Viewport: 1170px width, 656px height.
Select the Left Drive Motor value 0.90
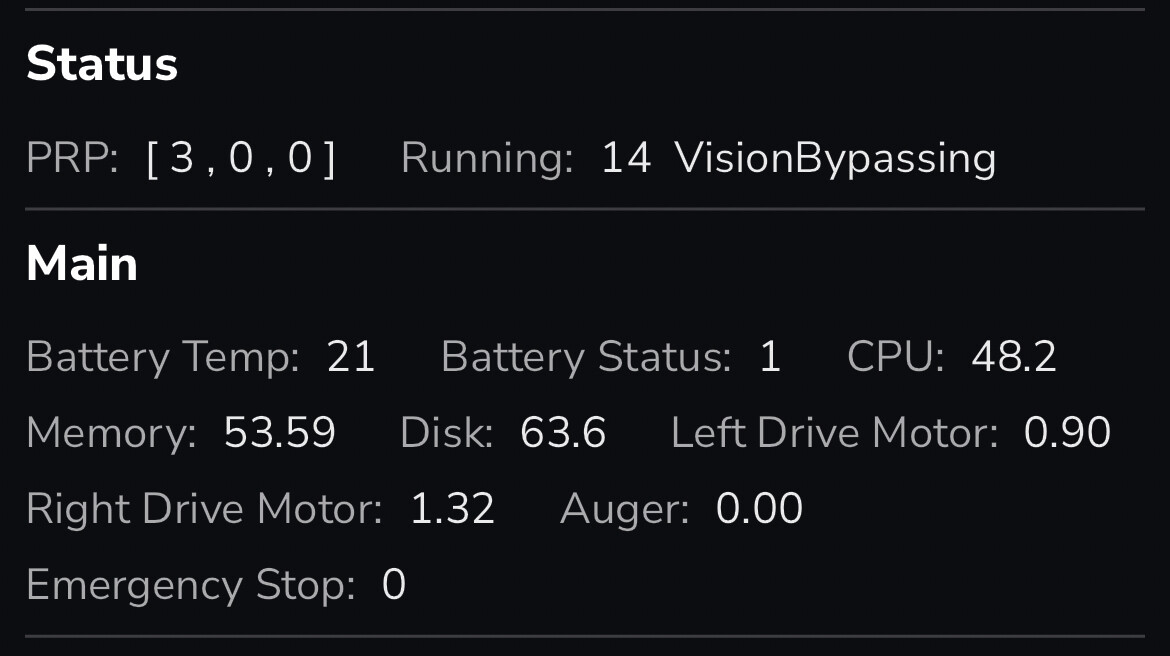tap(1067, 433)
